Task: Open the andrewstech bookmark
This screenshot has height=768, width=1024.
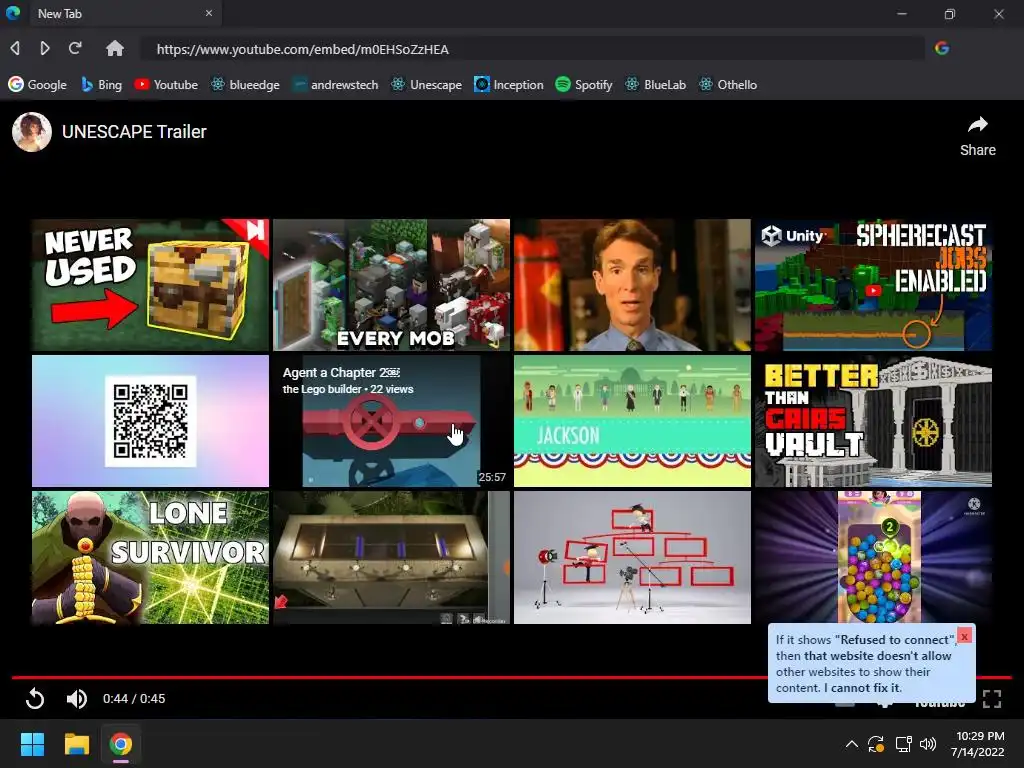Action: 335,84
